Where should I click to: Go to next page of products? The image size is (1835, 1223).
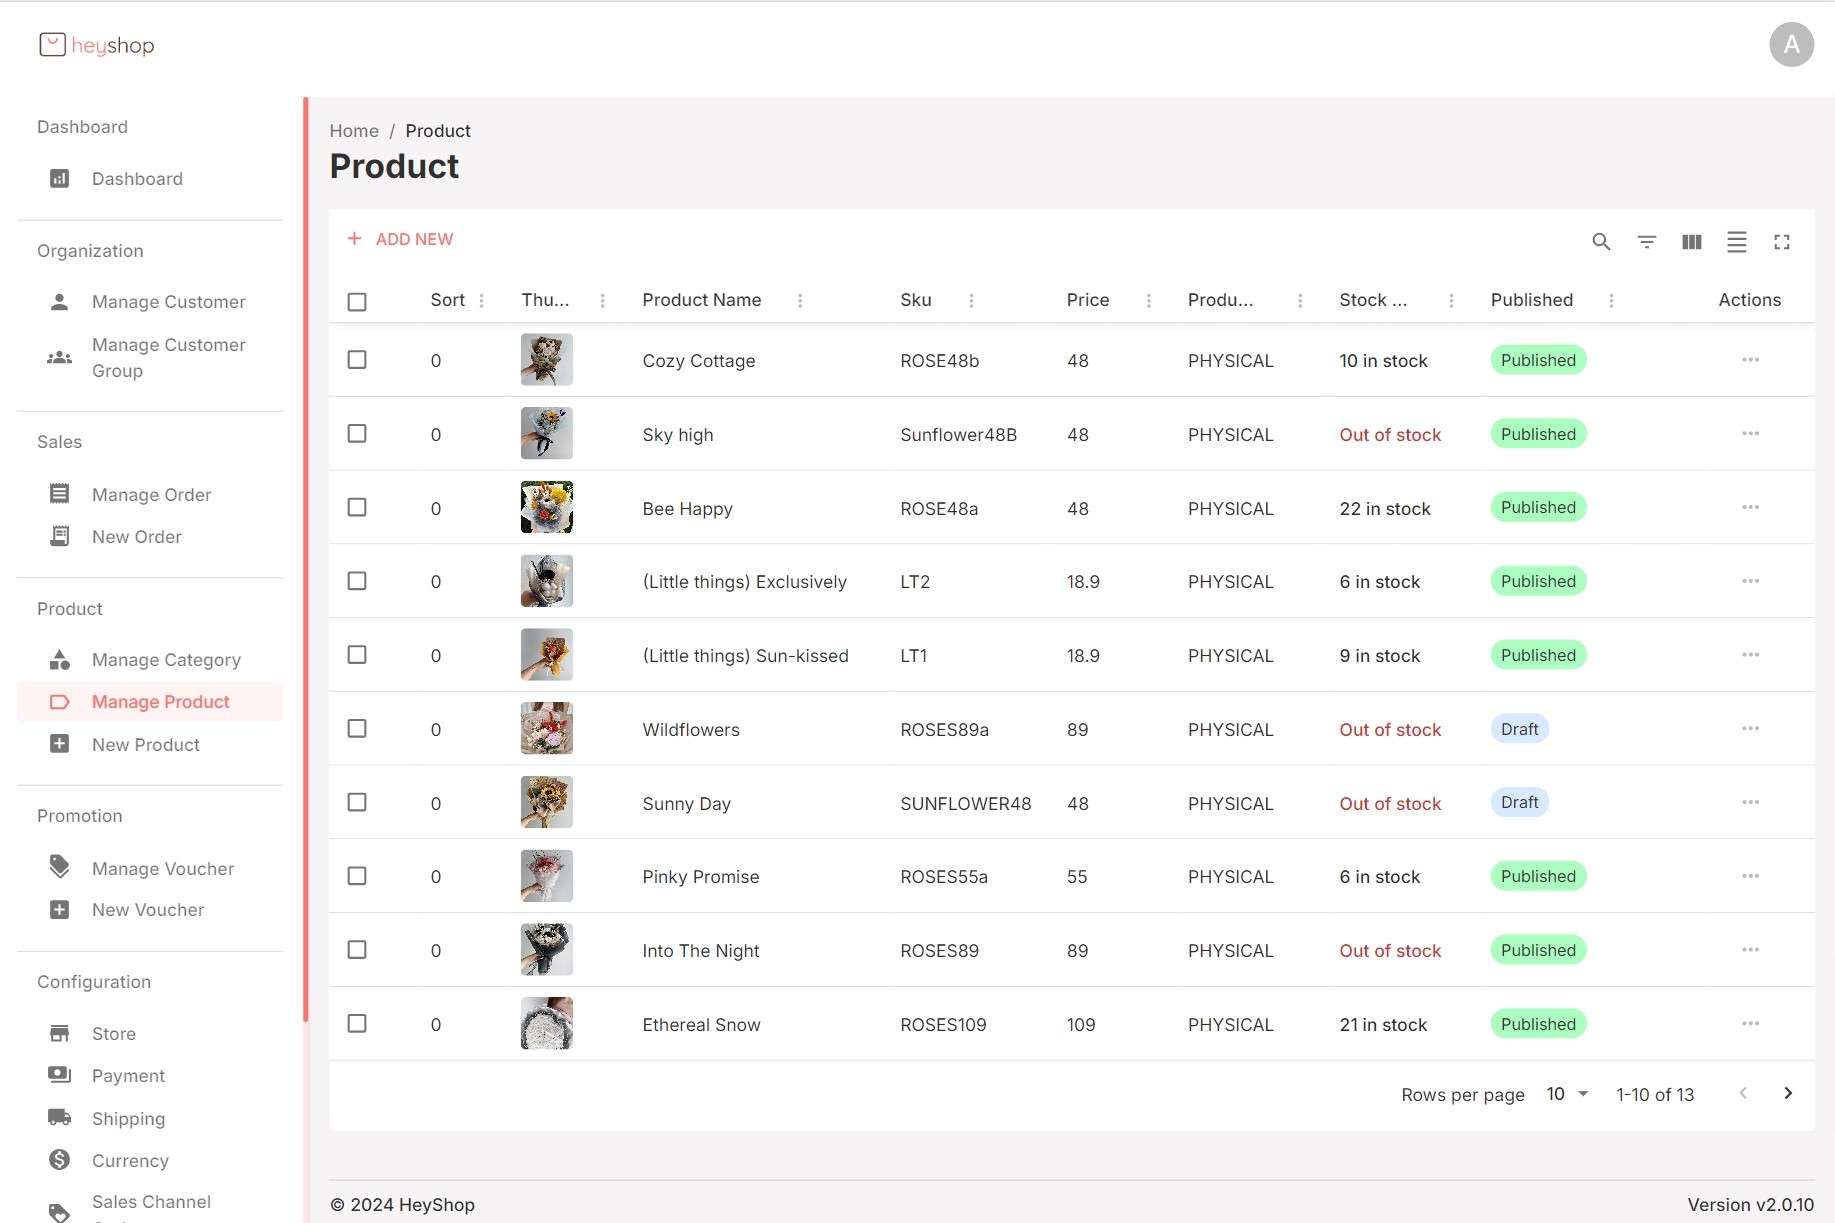[x=1787, y=1094]
